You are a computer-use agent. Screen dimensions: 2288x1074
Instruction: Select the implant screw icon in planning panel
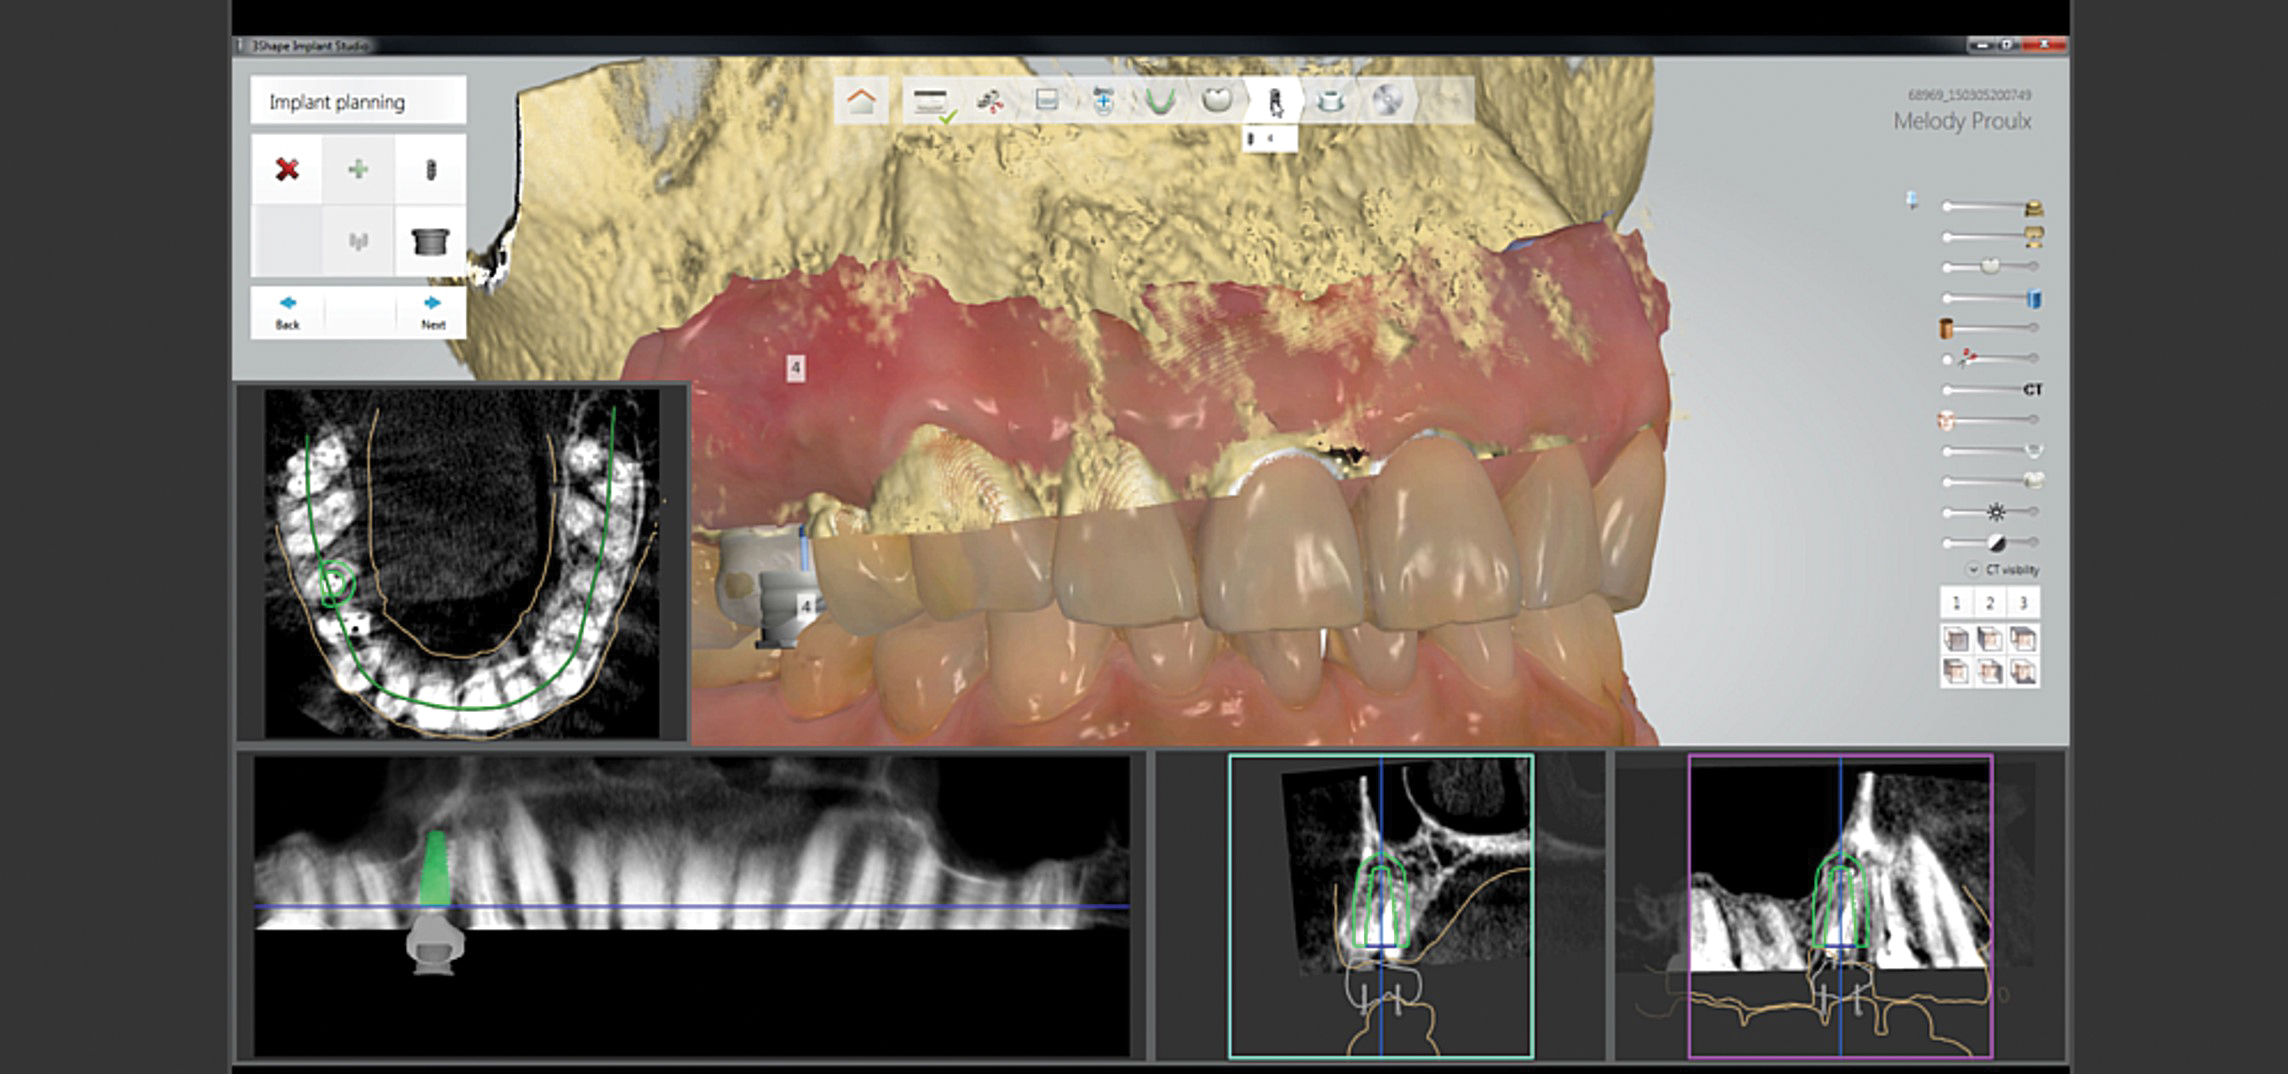(430, 170)
